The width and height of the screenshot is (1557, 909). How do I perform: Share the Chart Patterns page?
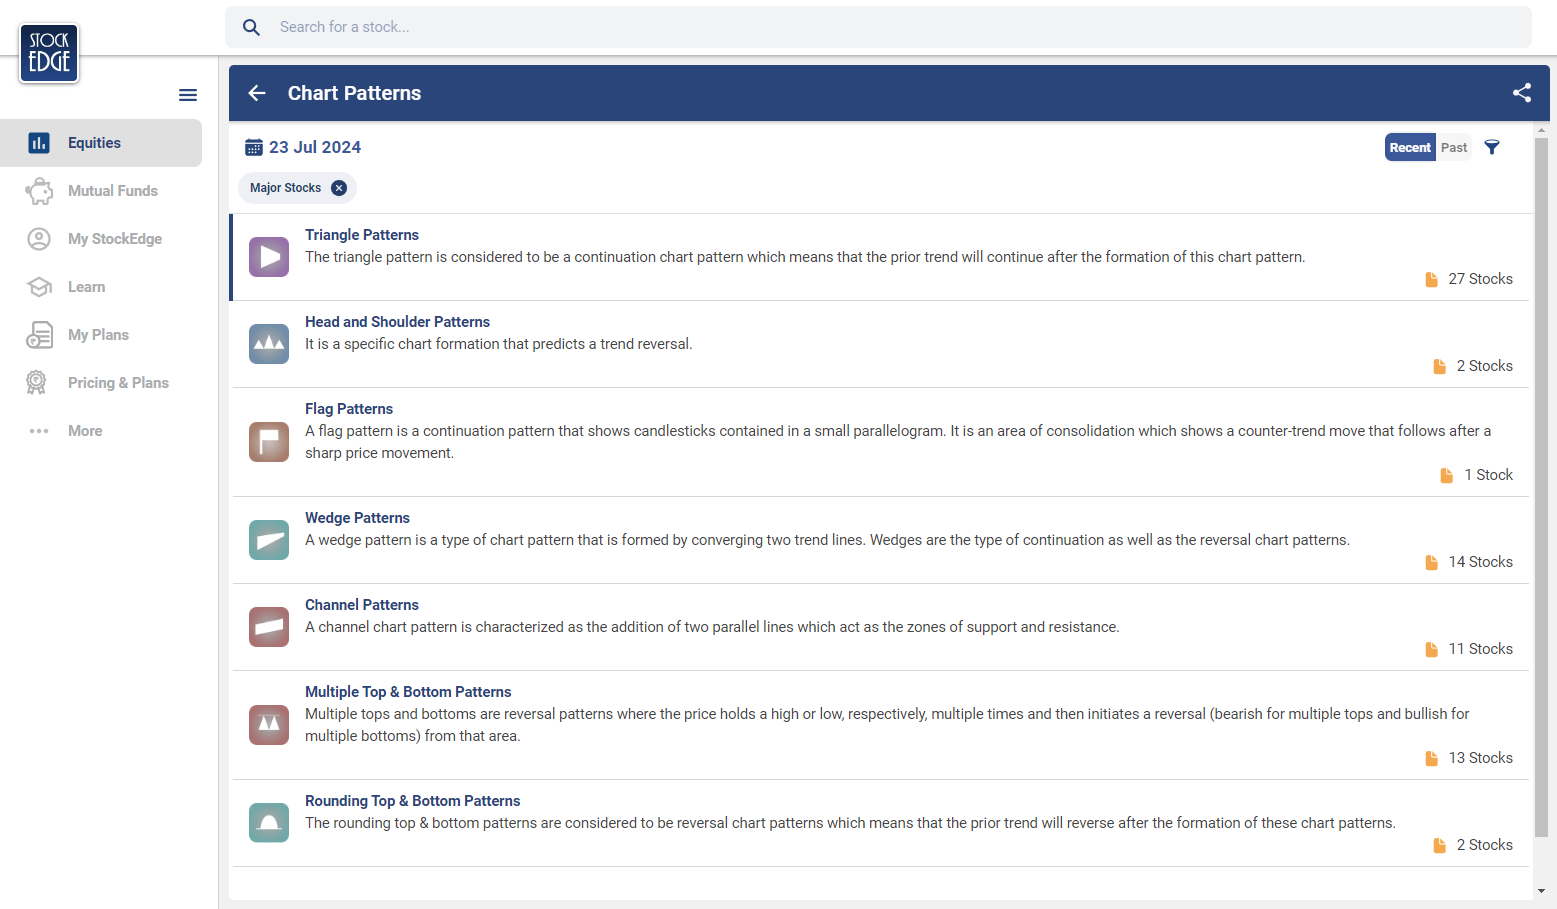(1521, 93)
